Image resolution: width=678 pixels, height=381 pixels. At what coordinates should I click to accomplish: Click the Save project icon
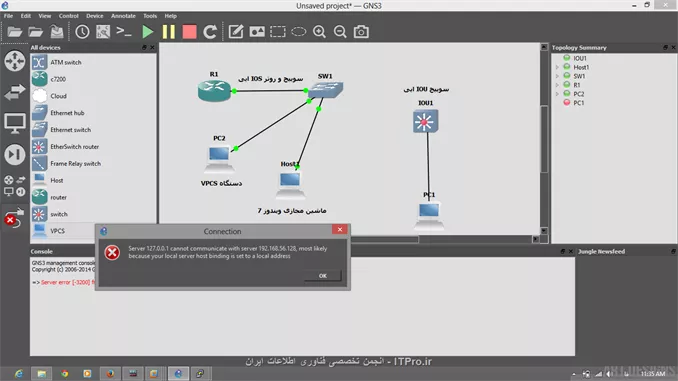point(57,32)
